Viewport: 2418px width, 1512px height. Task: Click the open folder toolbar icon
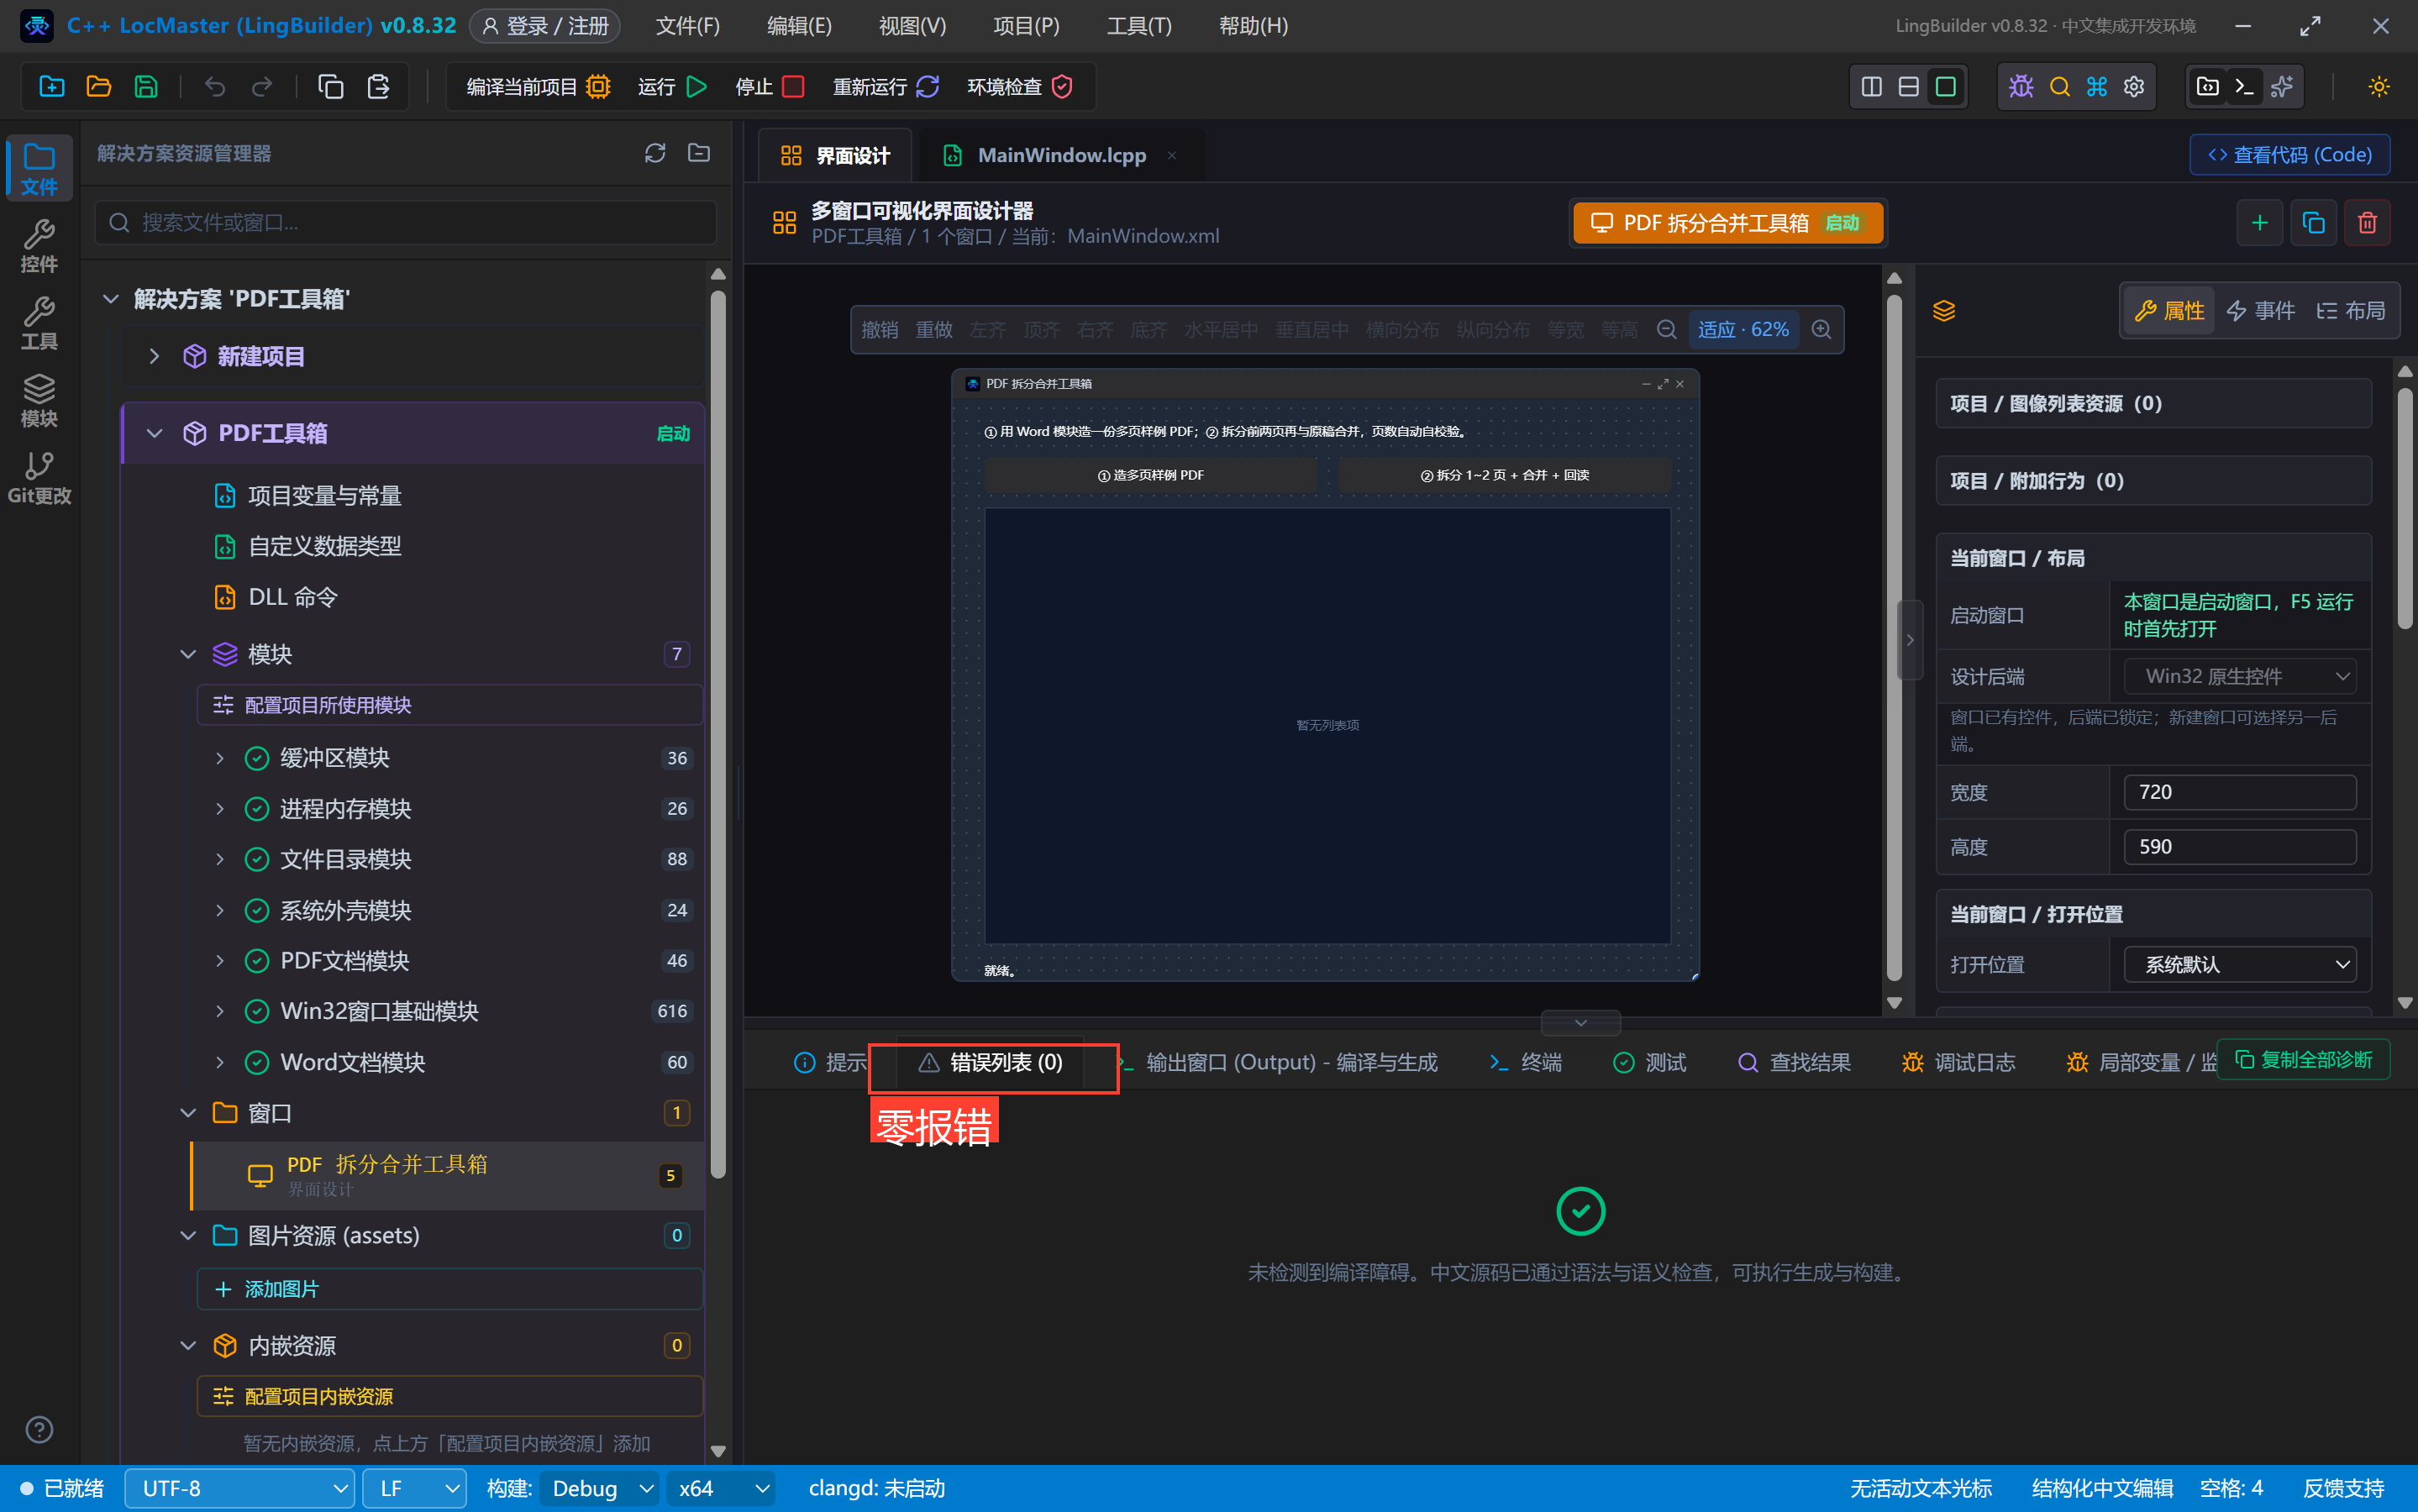(98, 87)
